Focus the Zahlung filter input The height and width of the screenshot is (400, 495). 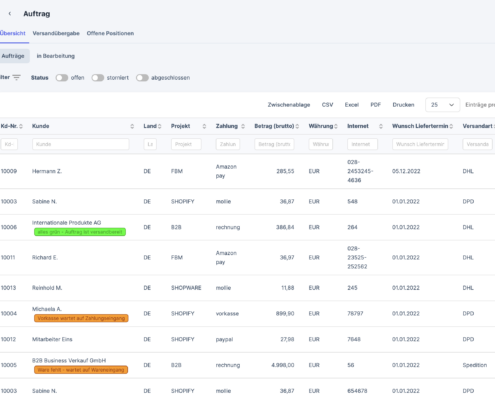pyautogui.click(x=228, y=144)
